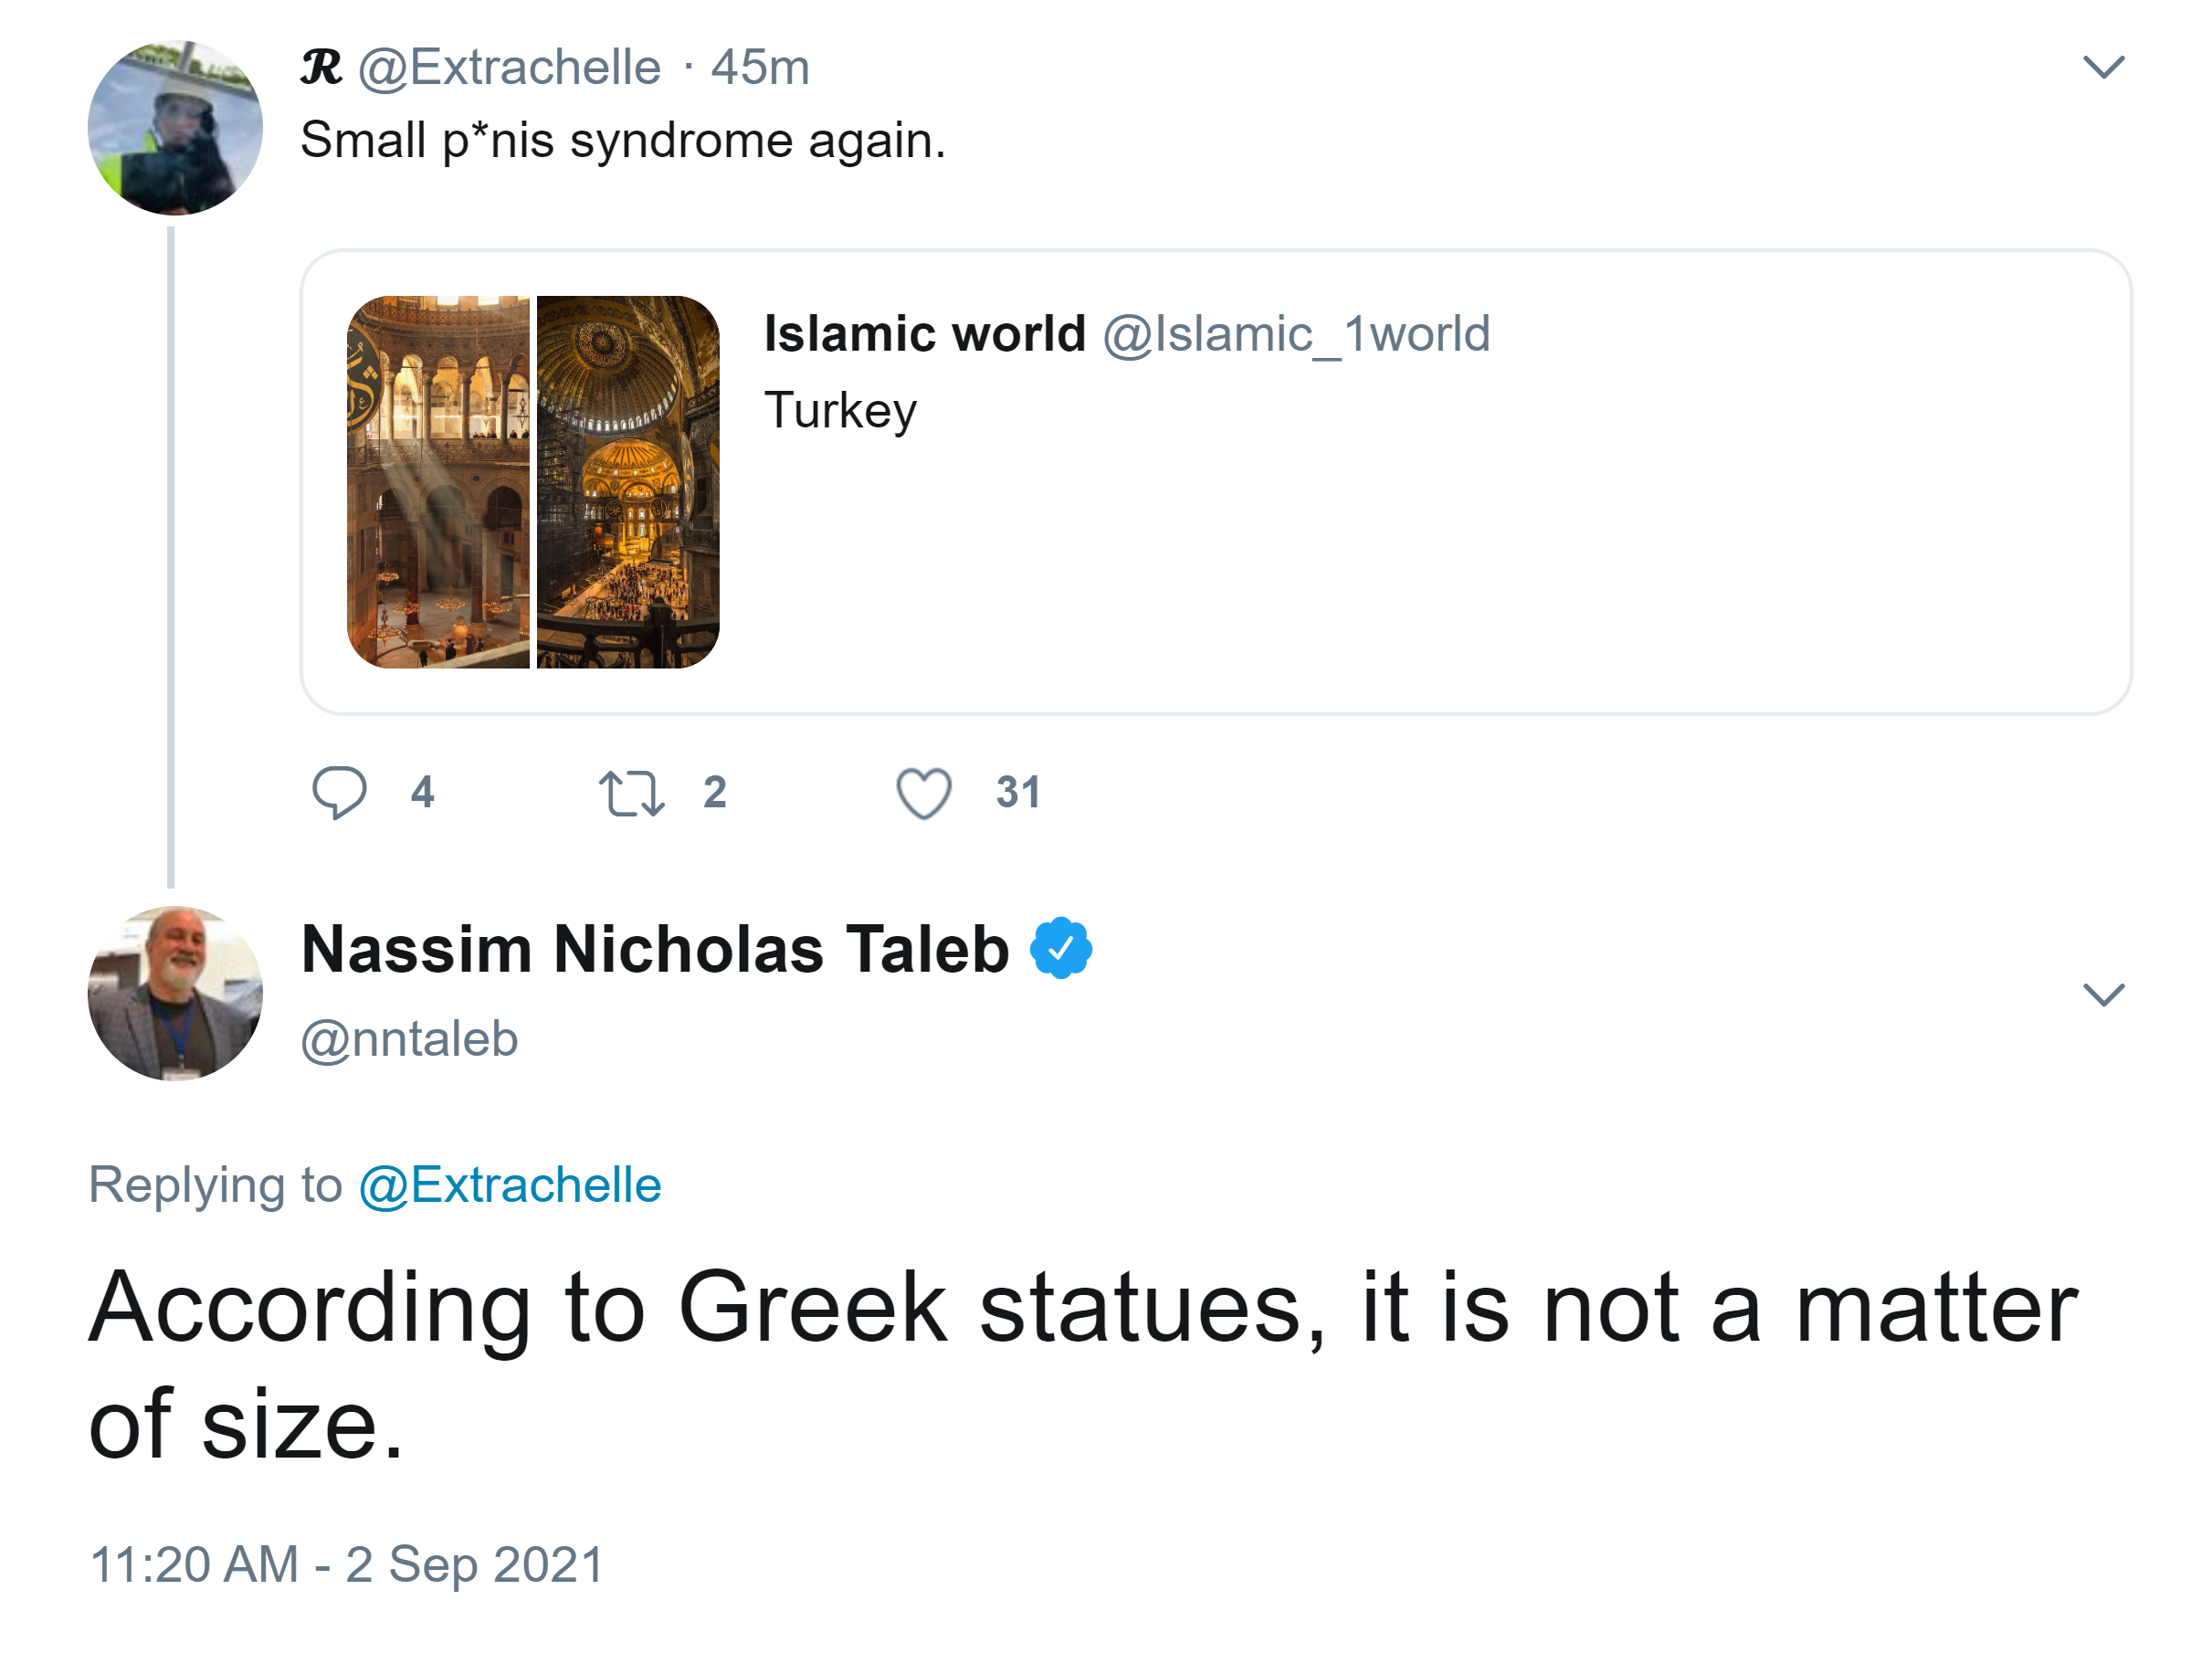
Task: Open Nassim Taleb's profile picture
Action: coord(175,994)
